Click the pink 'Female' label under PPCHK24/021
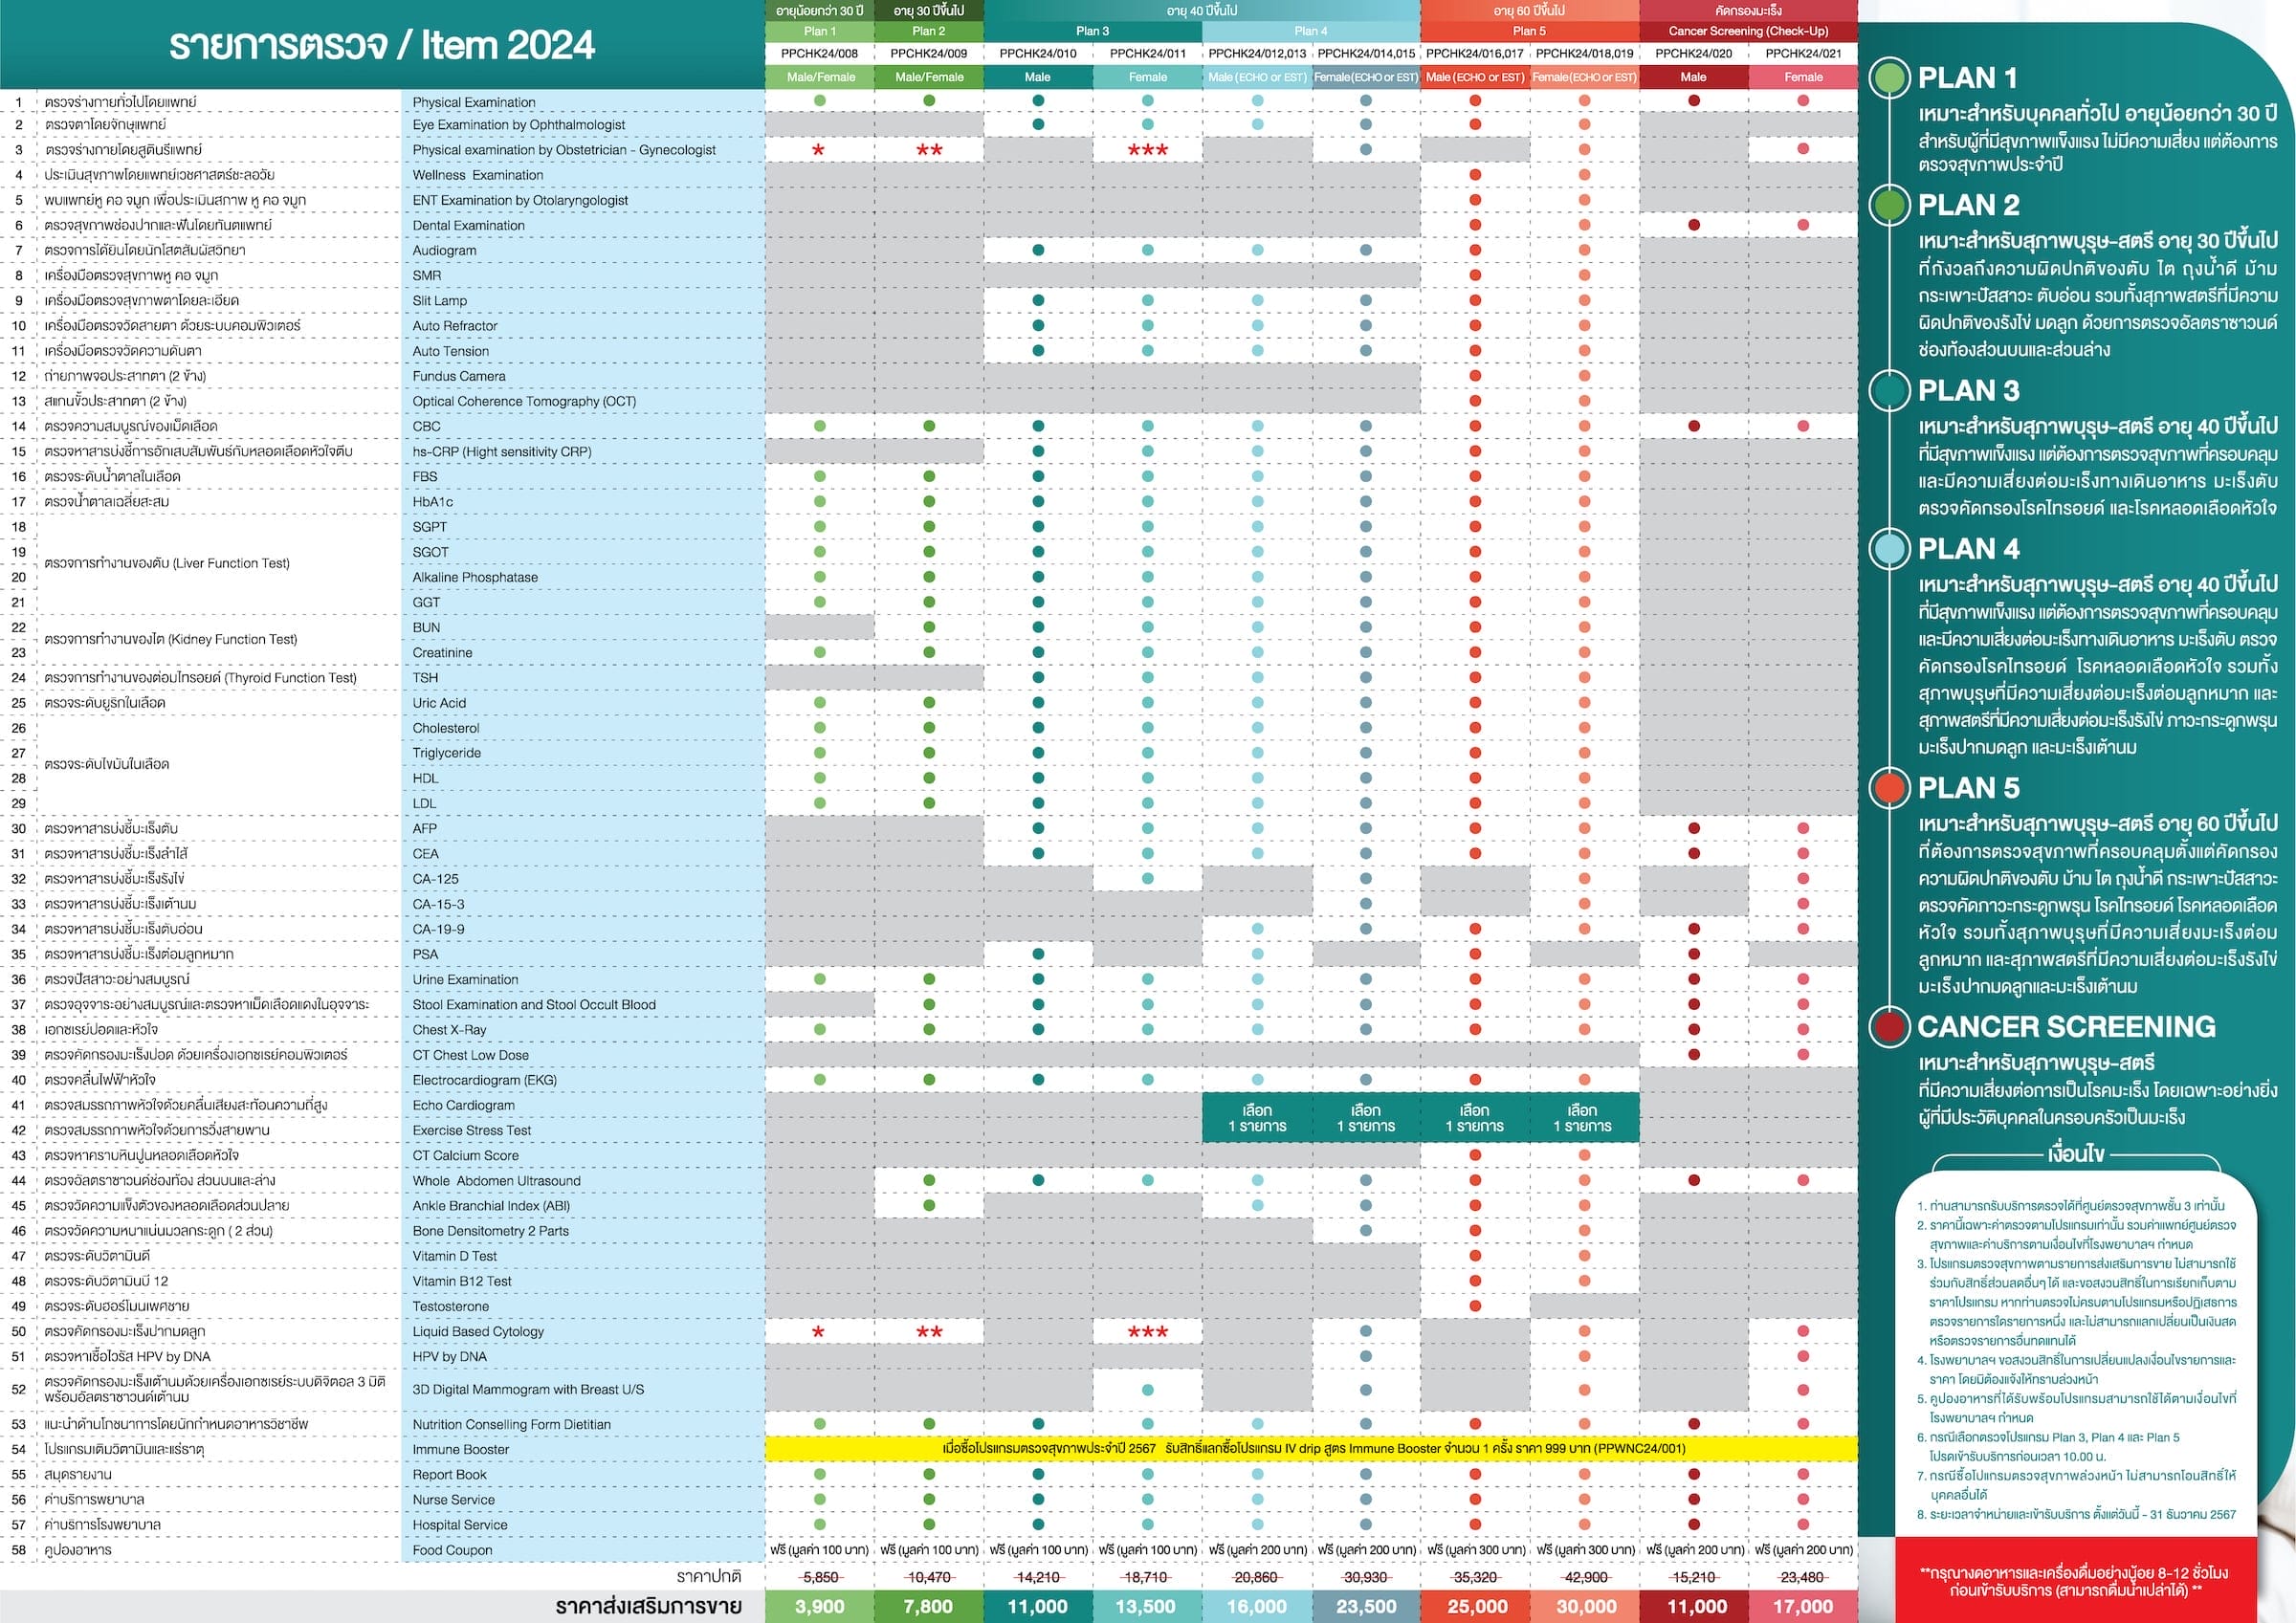 click(1803, 77)
